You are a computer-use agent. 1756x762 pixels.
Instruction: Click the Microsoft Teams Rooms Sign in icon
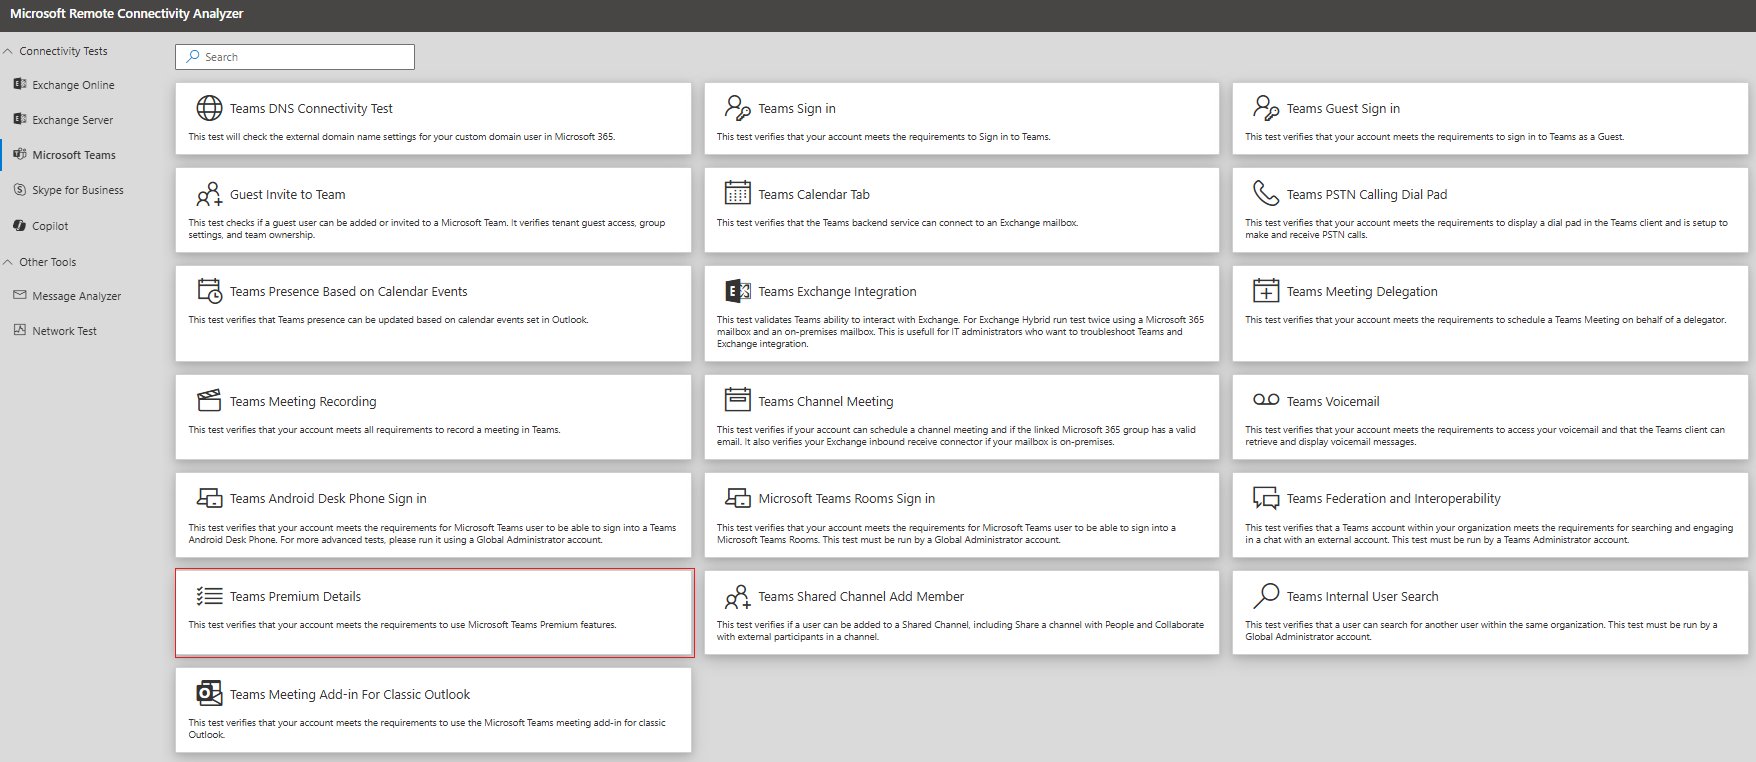click(737, 498)
